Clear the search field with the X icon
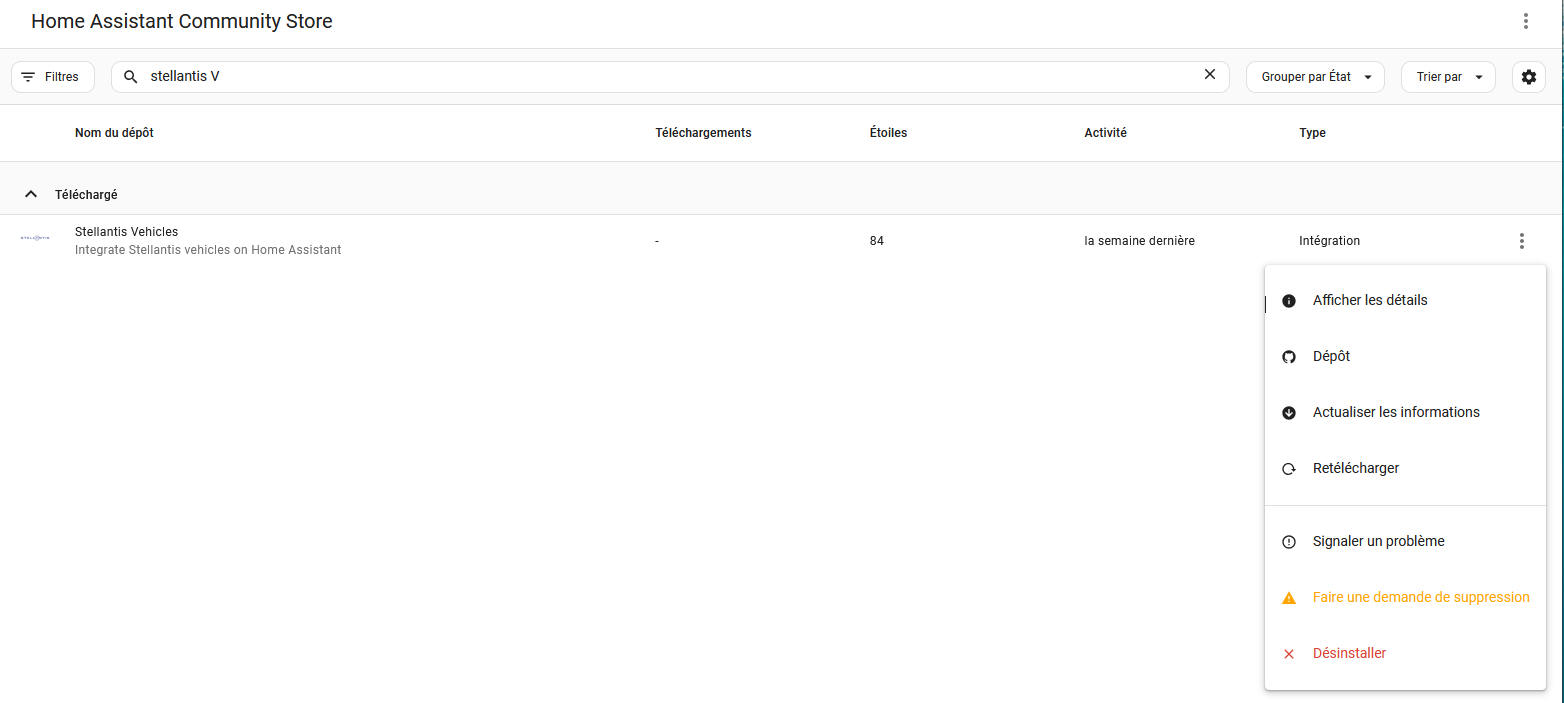This screenshot has width=1564, height=703. (x=1210, y=74)
